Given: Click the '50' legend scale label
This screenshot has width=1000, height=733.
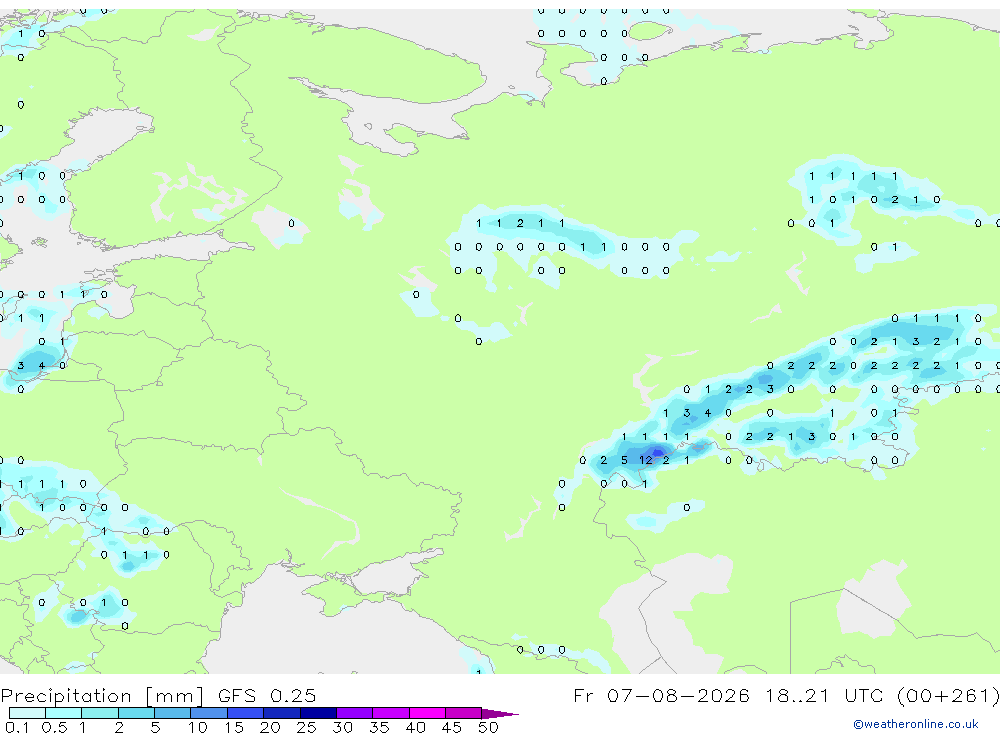Looking at the screenshot, I should coord(488,727).
